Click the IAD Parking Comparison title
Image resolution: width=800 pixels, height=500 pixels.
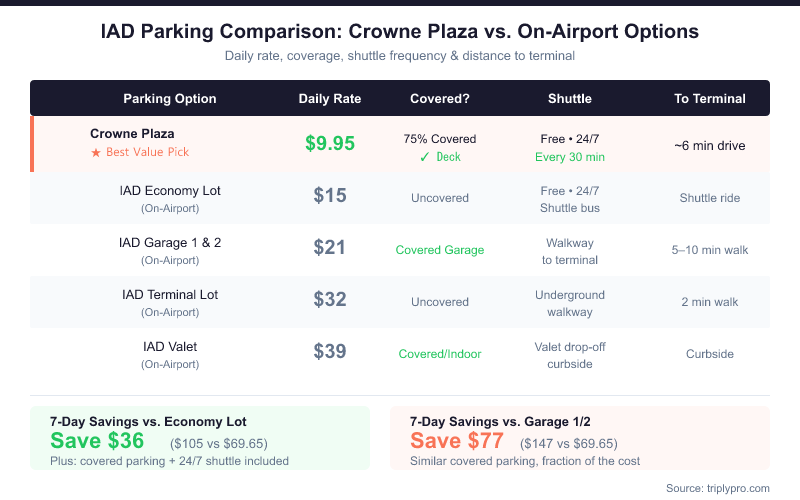point(400,31)
